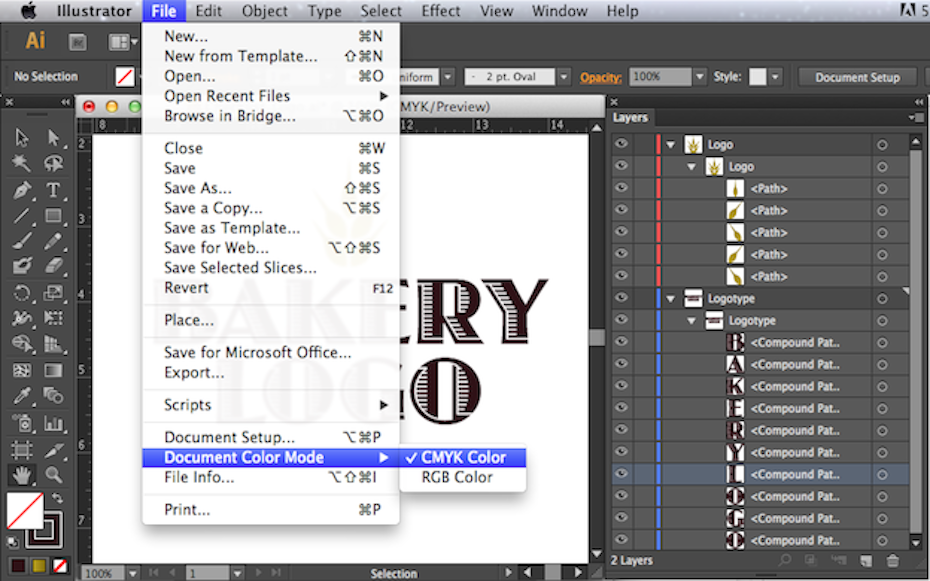The width and height of the screenshot is (930, 581).
Task: Delete selection with Layers trash icon
Action: pyautogui.click(x=893, y=562)
